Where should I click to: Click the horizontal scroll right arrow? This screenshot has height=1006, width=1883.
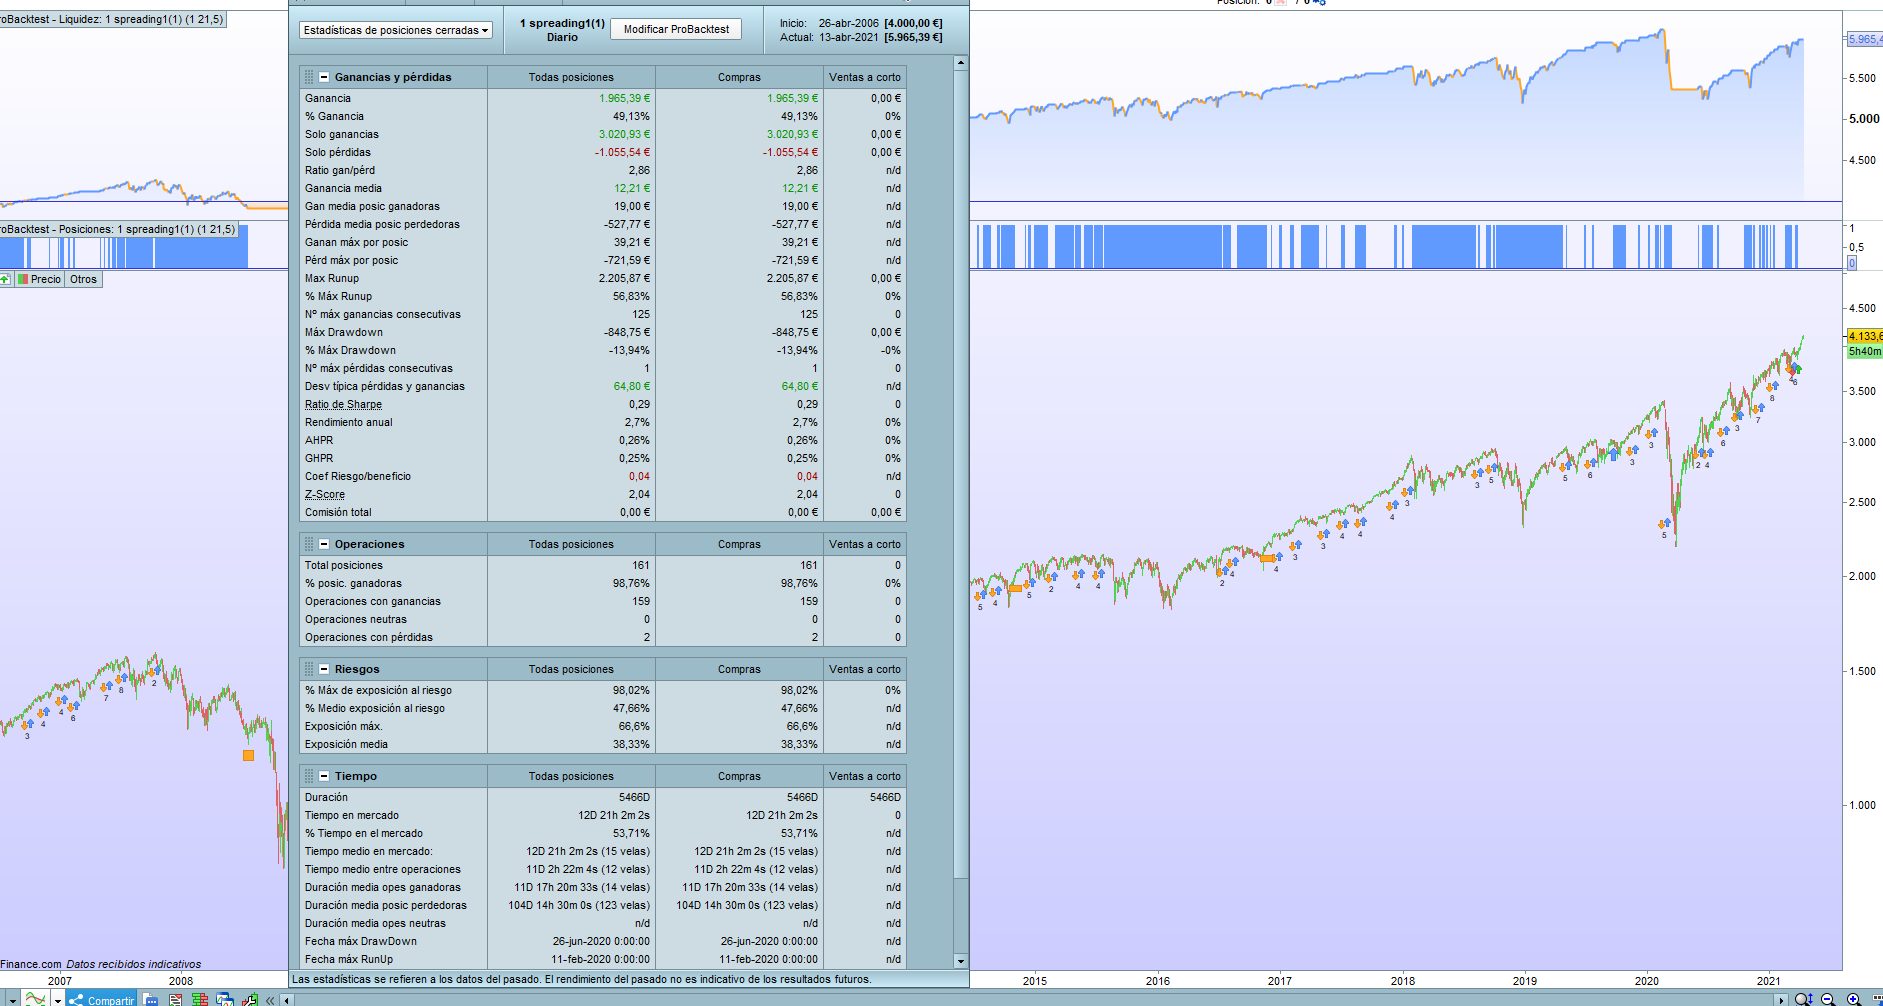(1781, 999)
